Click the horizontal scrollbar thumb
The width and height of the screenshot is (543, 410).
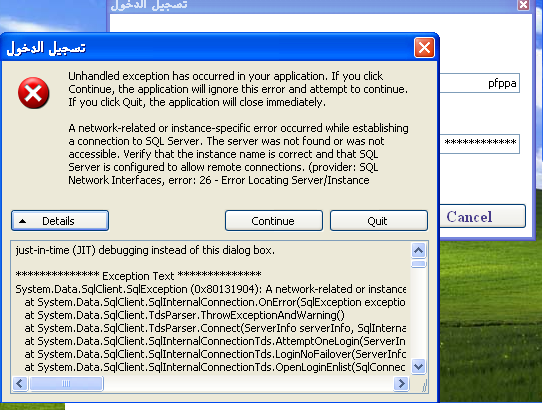pyautogui.click(x=66, y=384)
